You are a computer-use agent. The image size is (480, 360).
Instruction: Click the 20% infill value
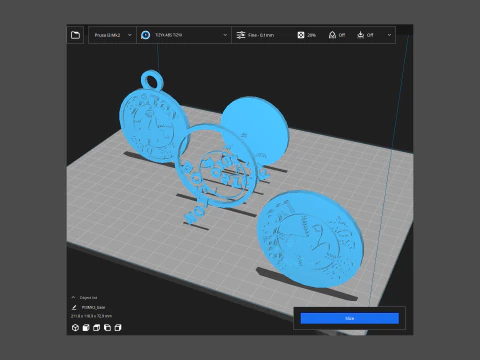[x=311, y=35]
